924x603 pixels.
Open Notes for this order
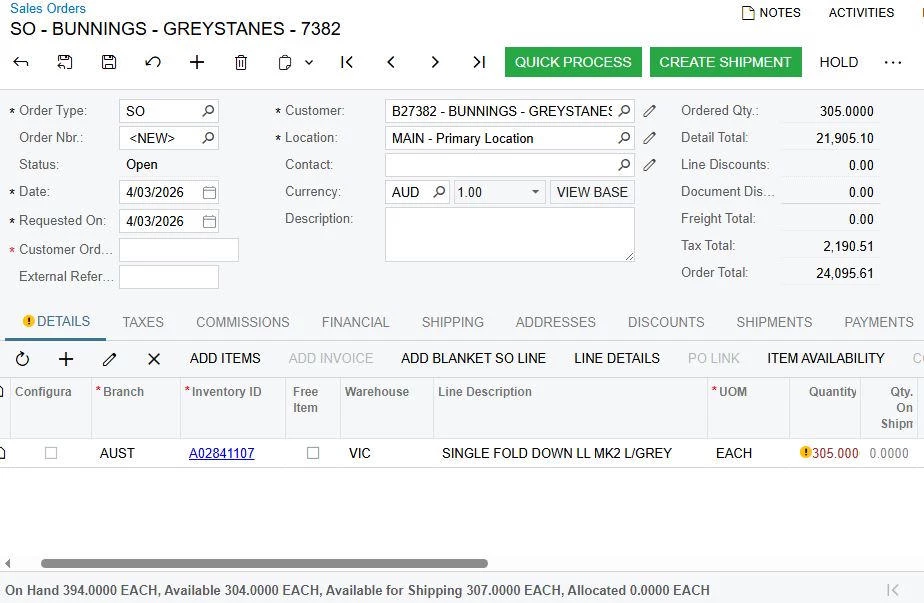pos(771,12)
